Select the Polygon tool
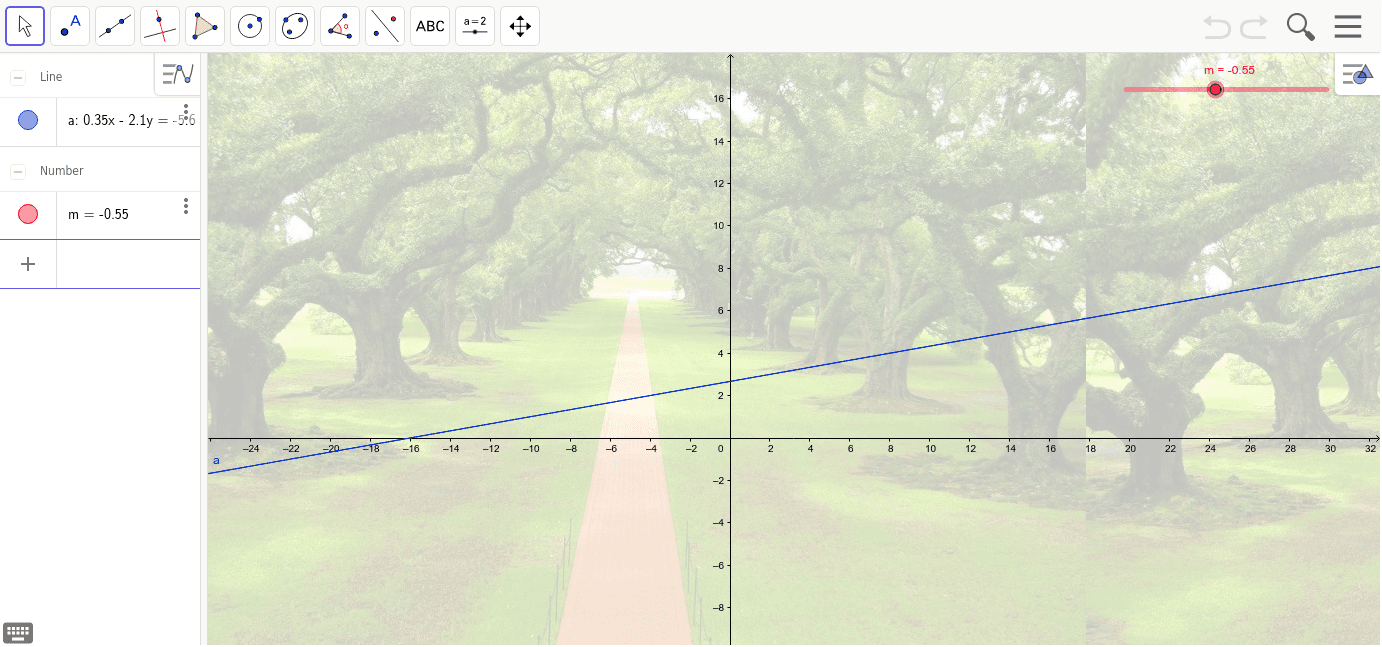 205,26
